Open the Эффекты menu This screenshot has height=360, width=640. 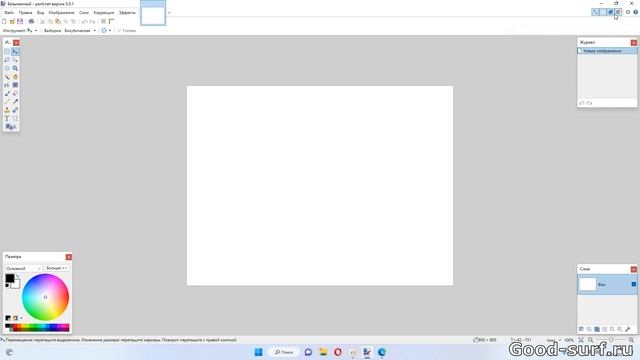(127, 13)
